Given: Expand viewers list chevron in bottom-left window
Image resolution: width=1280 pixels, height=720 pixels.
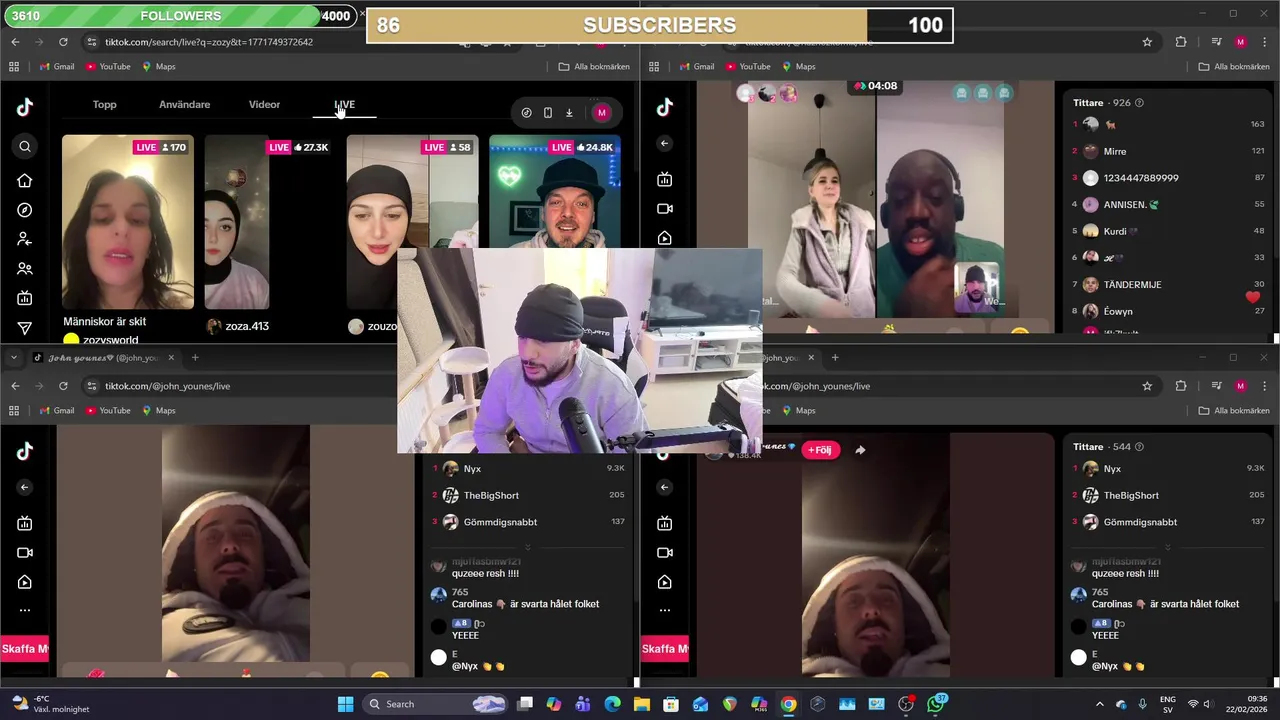Looking at the screenshot, I should (528, 547).
